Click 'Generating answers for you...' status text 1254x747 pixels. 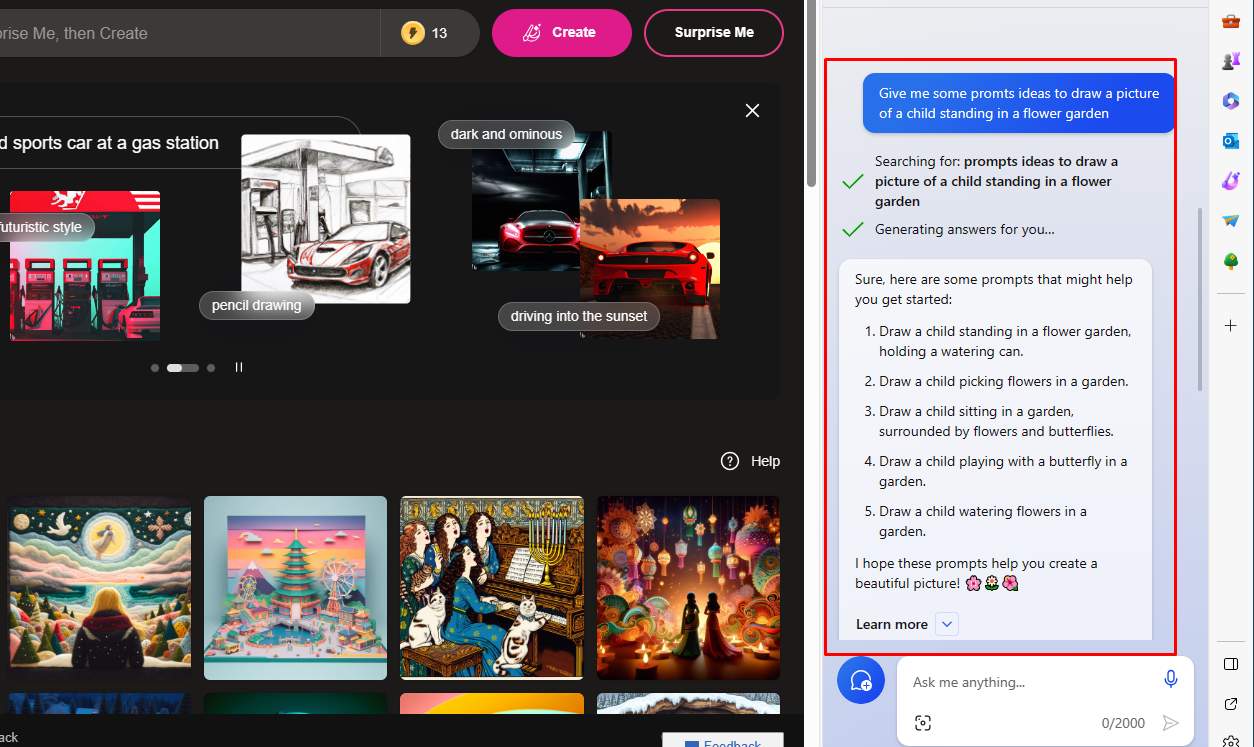pos(964,229)
